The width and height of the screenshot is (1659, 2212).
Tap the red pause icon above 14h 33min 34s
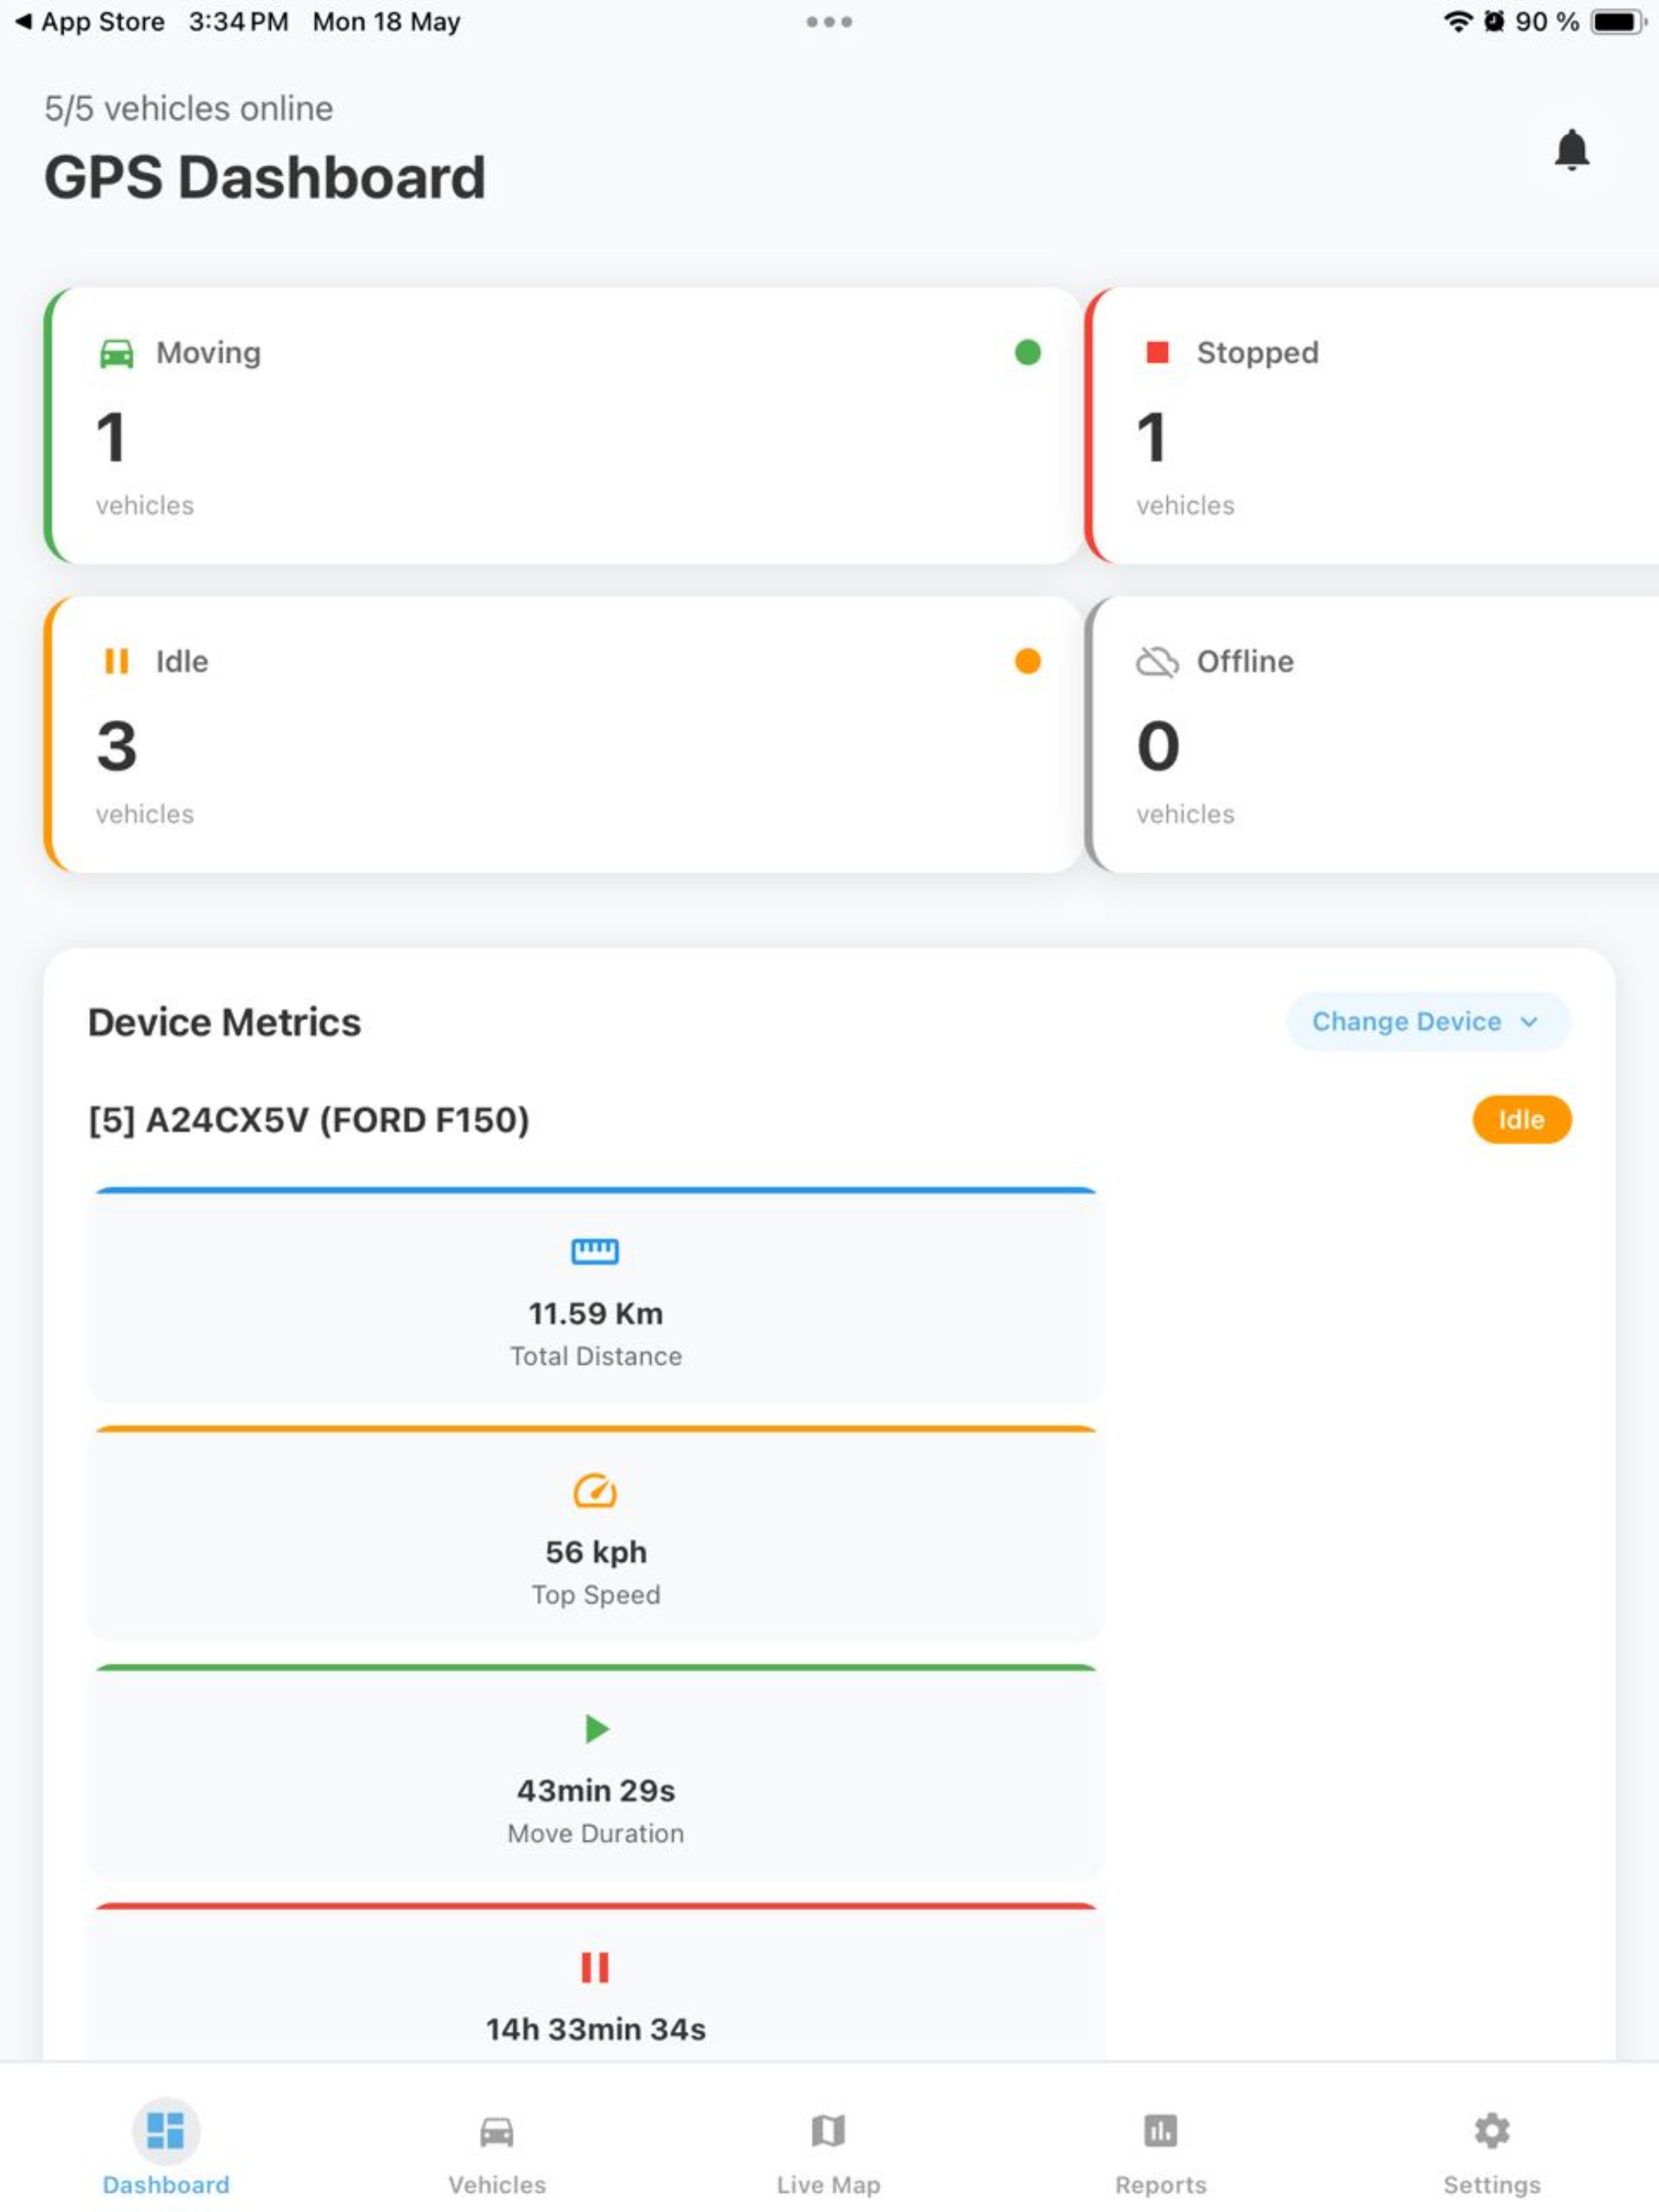(x=595, y=1967)
